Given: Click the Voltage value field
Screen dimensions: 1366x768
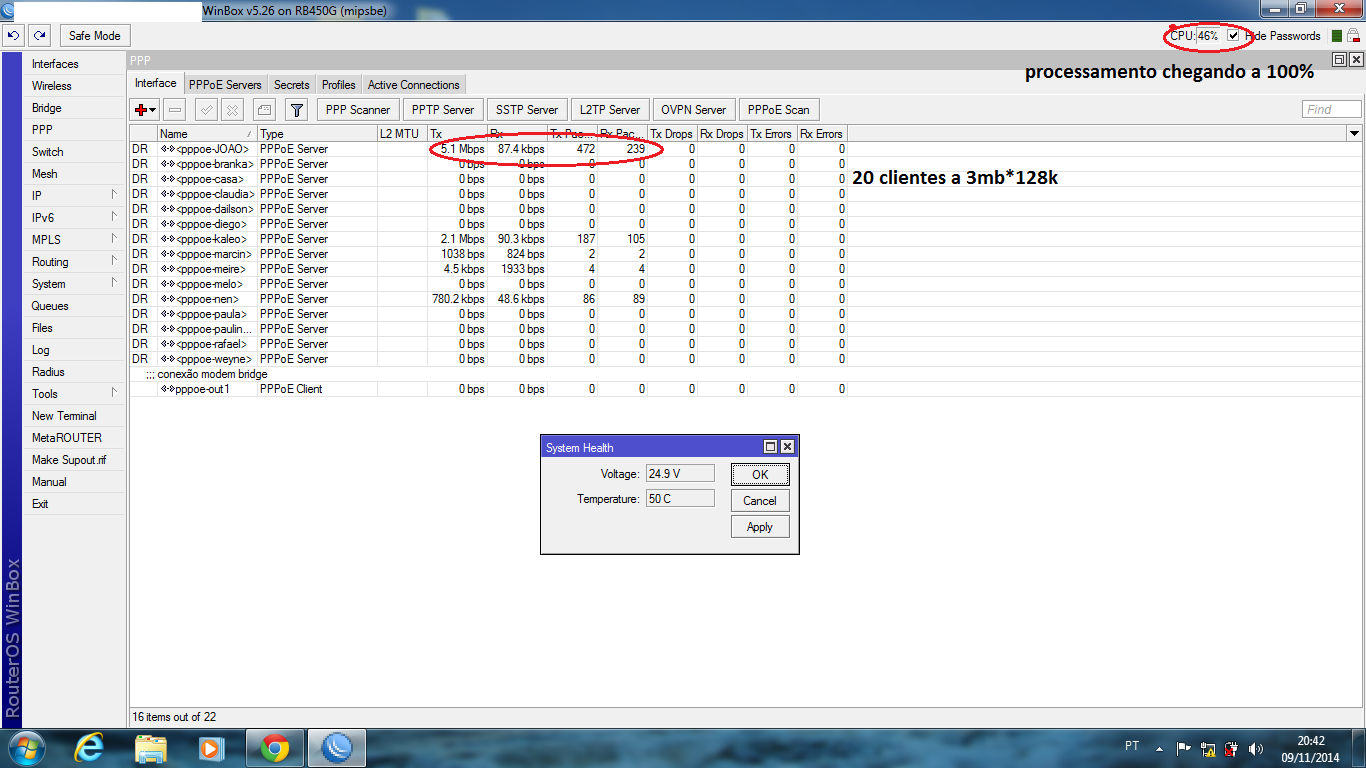Looking at the screenshot, I should pyautogui.click(x=680, y=474).
